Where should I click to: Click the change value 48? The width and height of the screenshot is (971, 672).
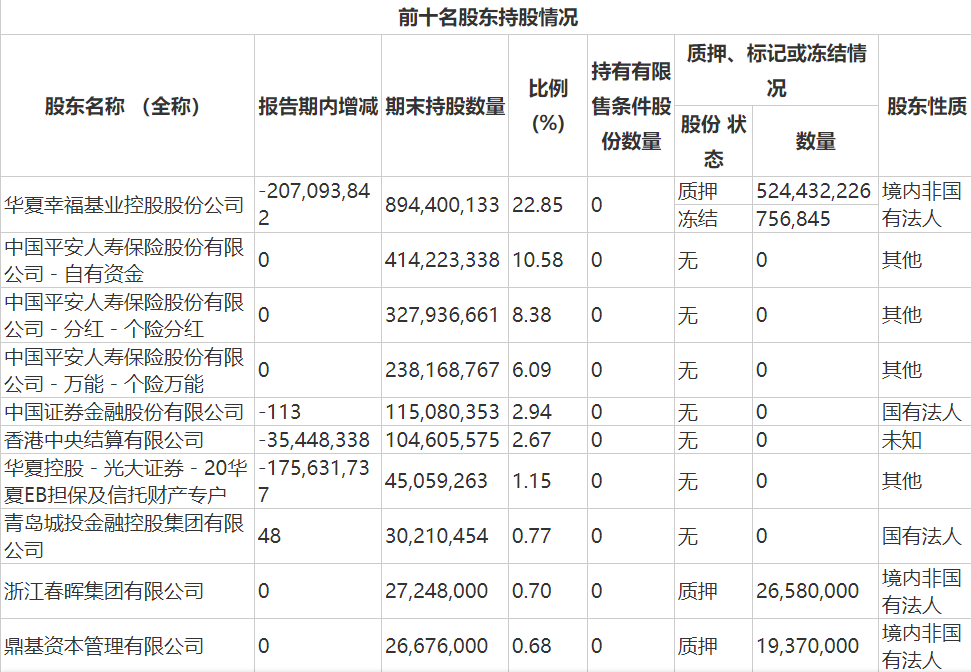click(269, 536)
